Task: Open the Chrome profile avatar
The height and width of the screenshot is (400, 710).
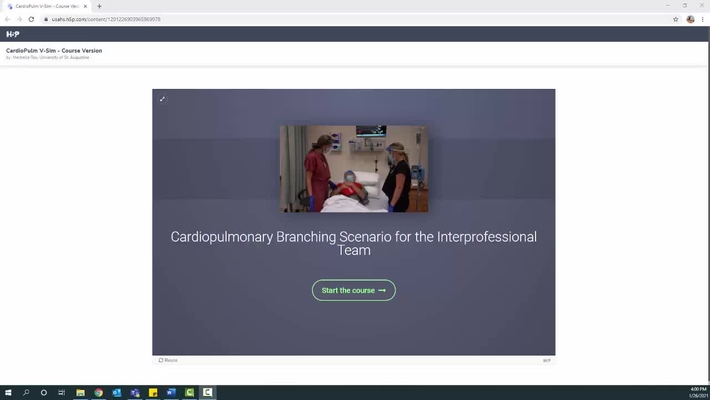Action: coord(690,19)
